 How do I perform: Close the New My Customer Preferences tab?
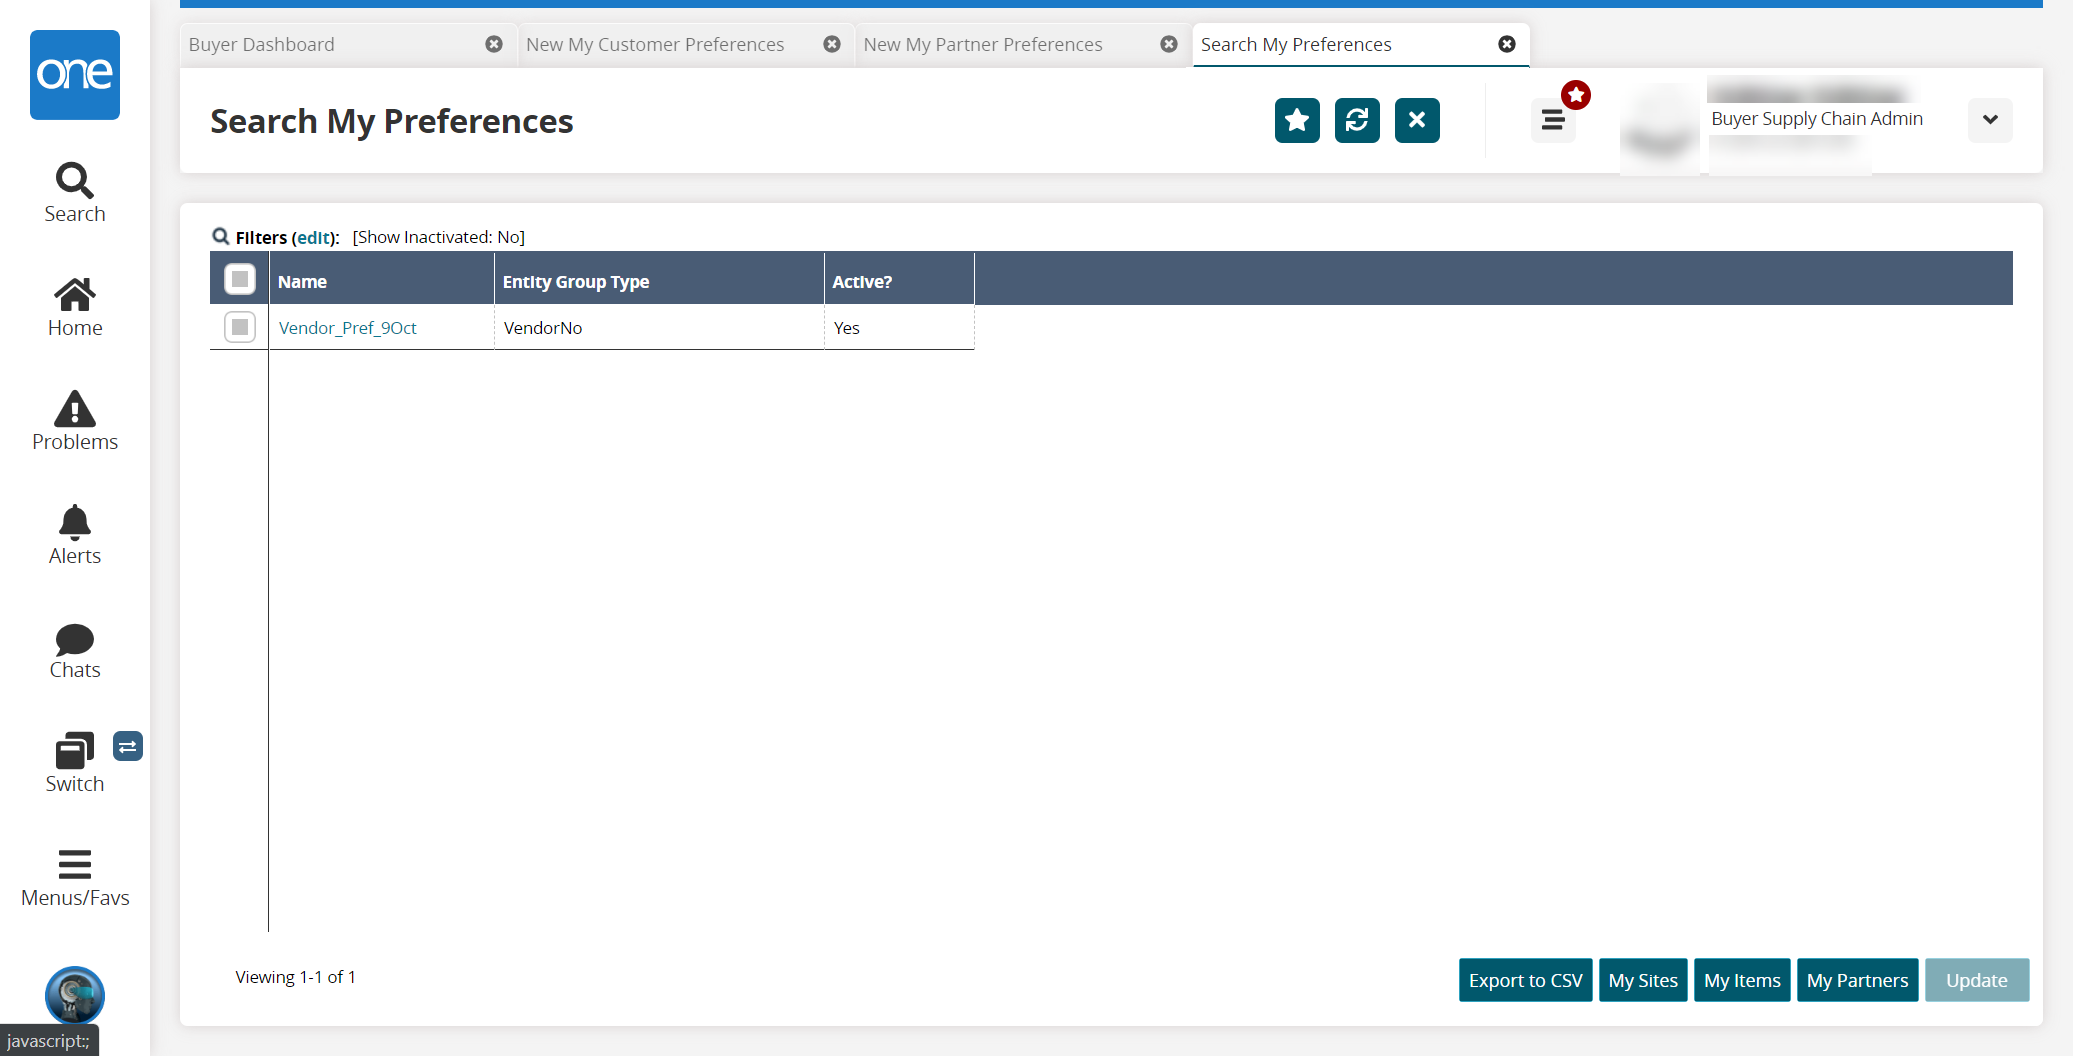pos(832,44)
